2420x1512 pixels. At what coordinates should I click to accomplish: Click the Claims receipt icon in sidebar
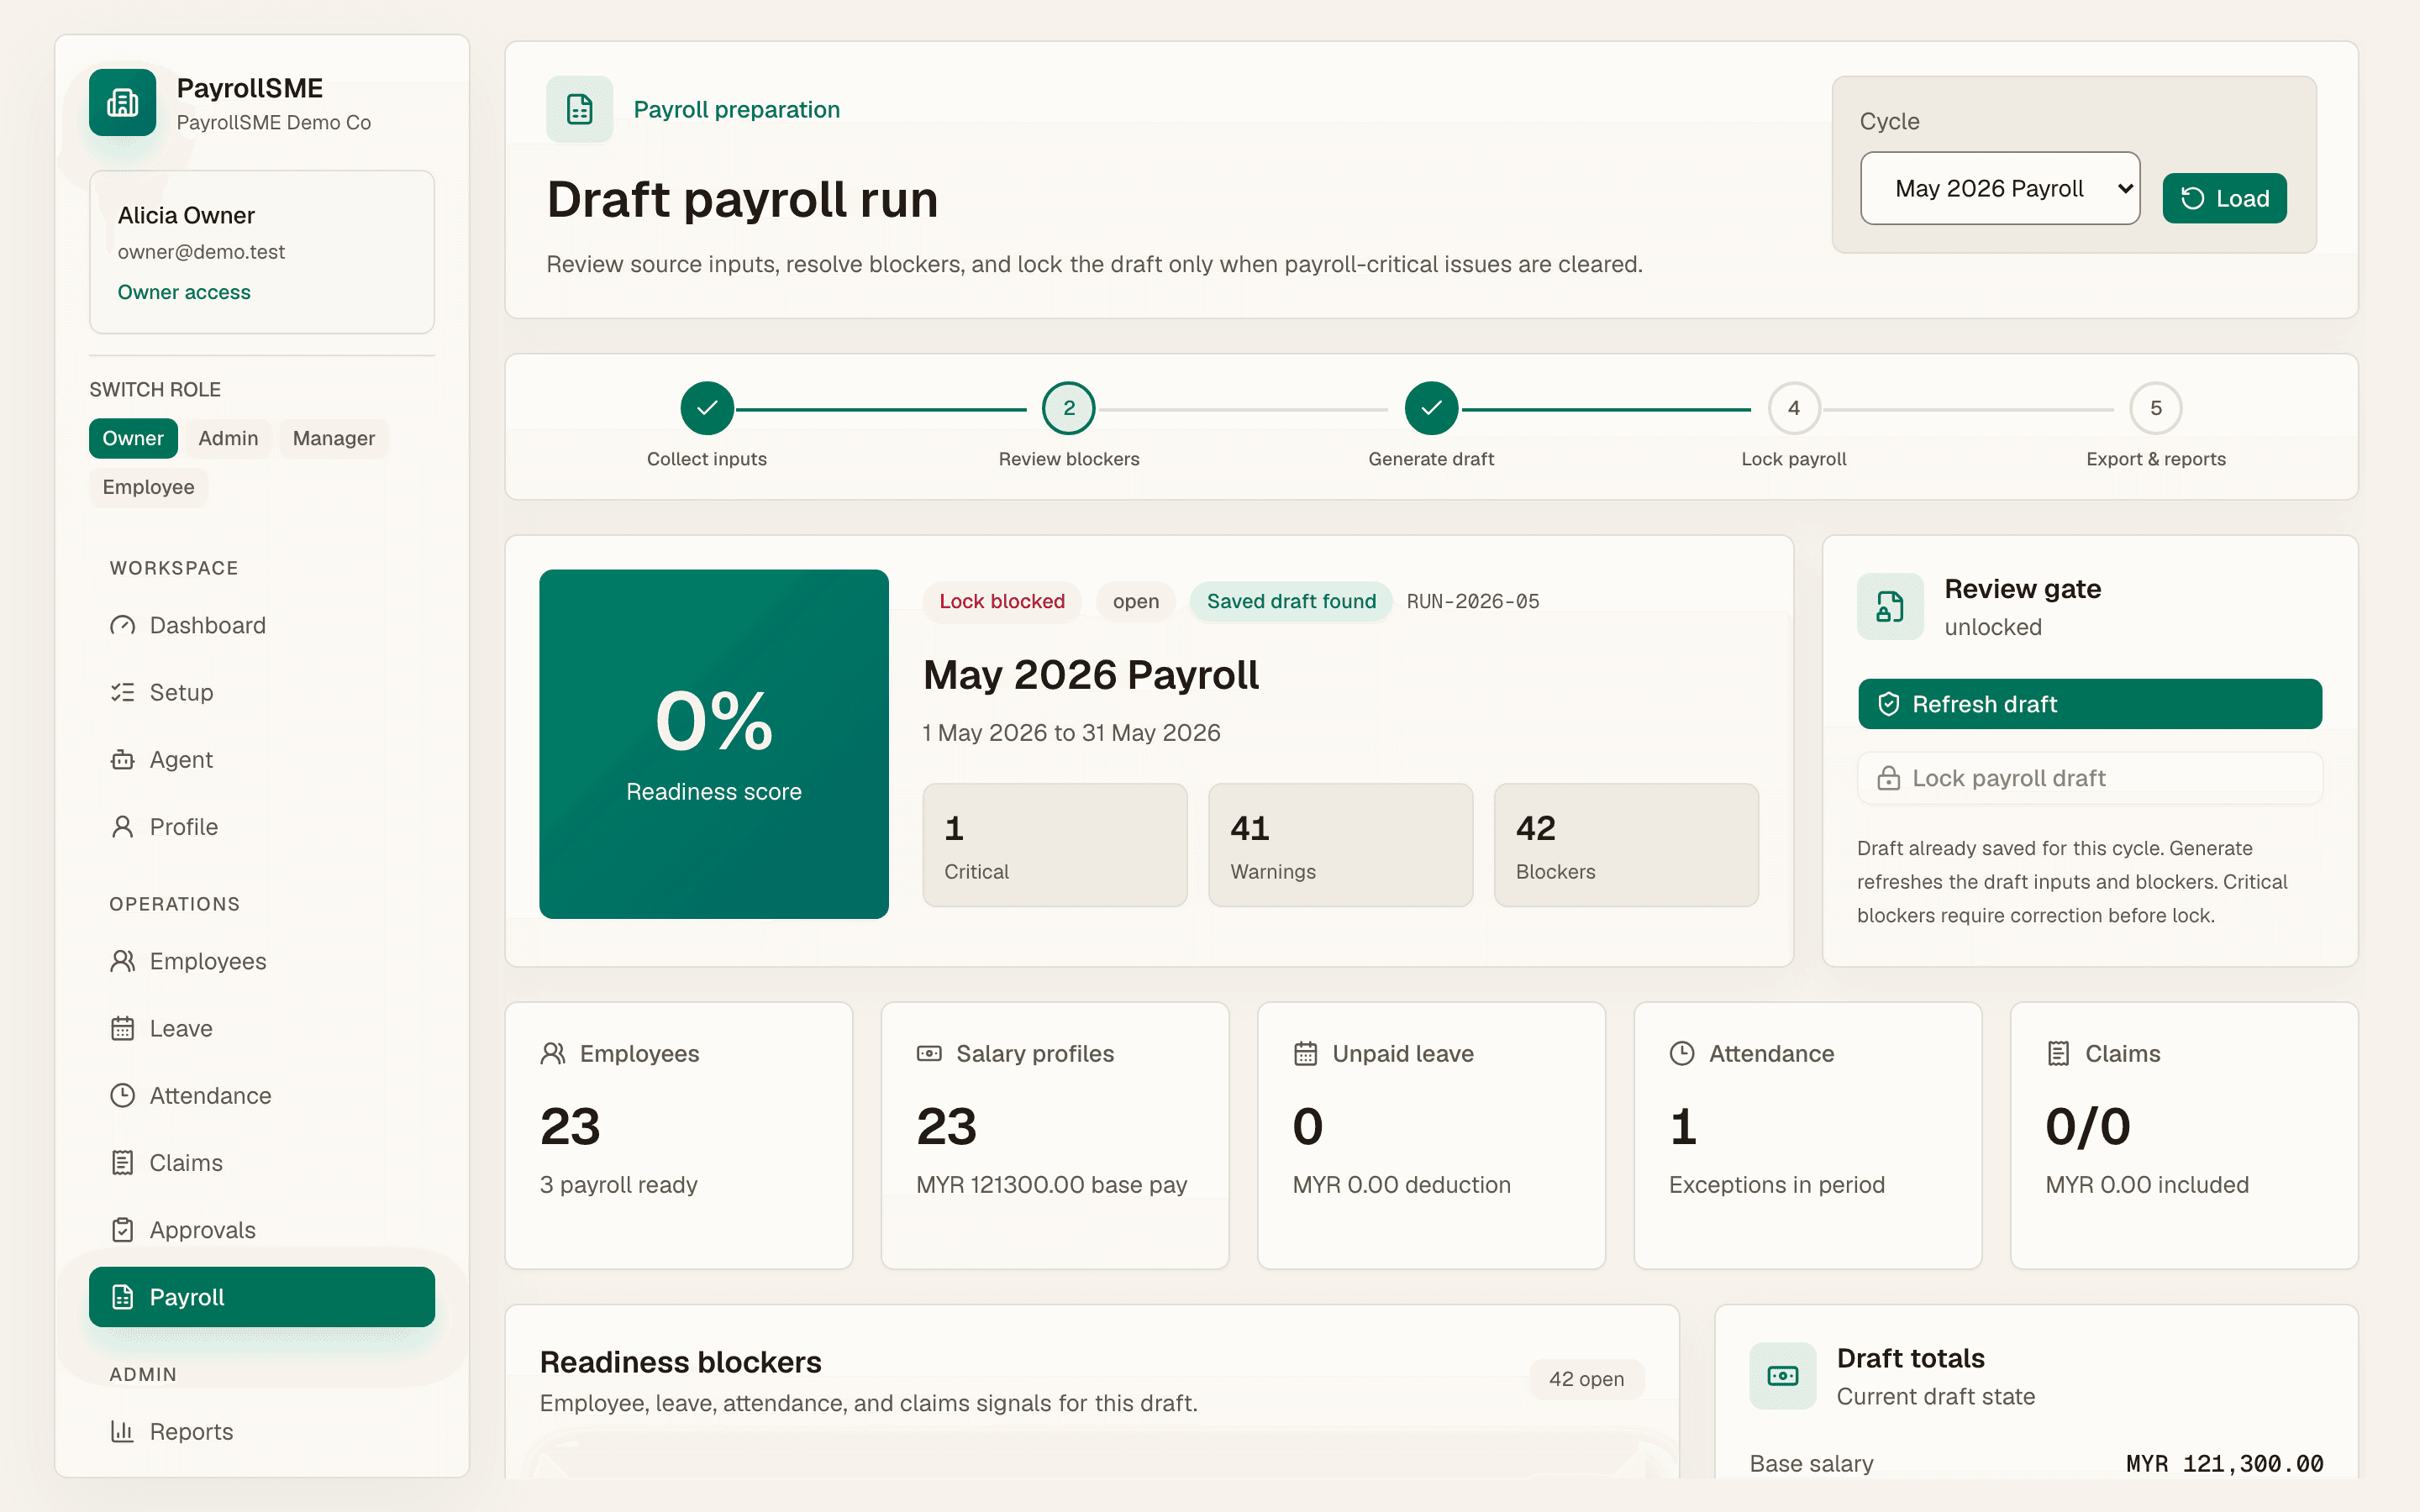pos(122,1162)
